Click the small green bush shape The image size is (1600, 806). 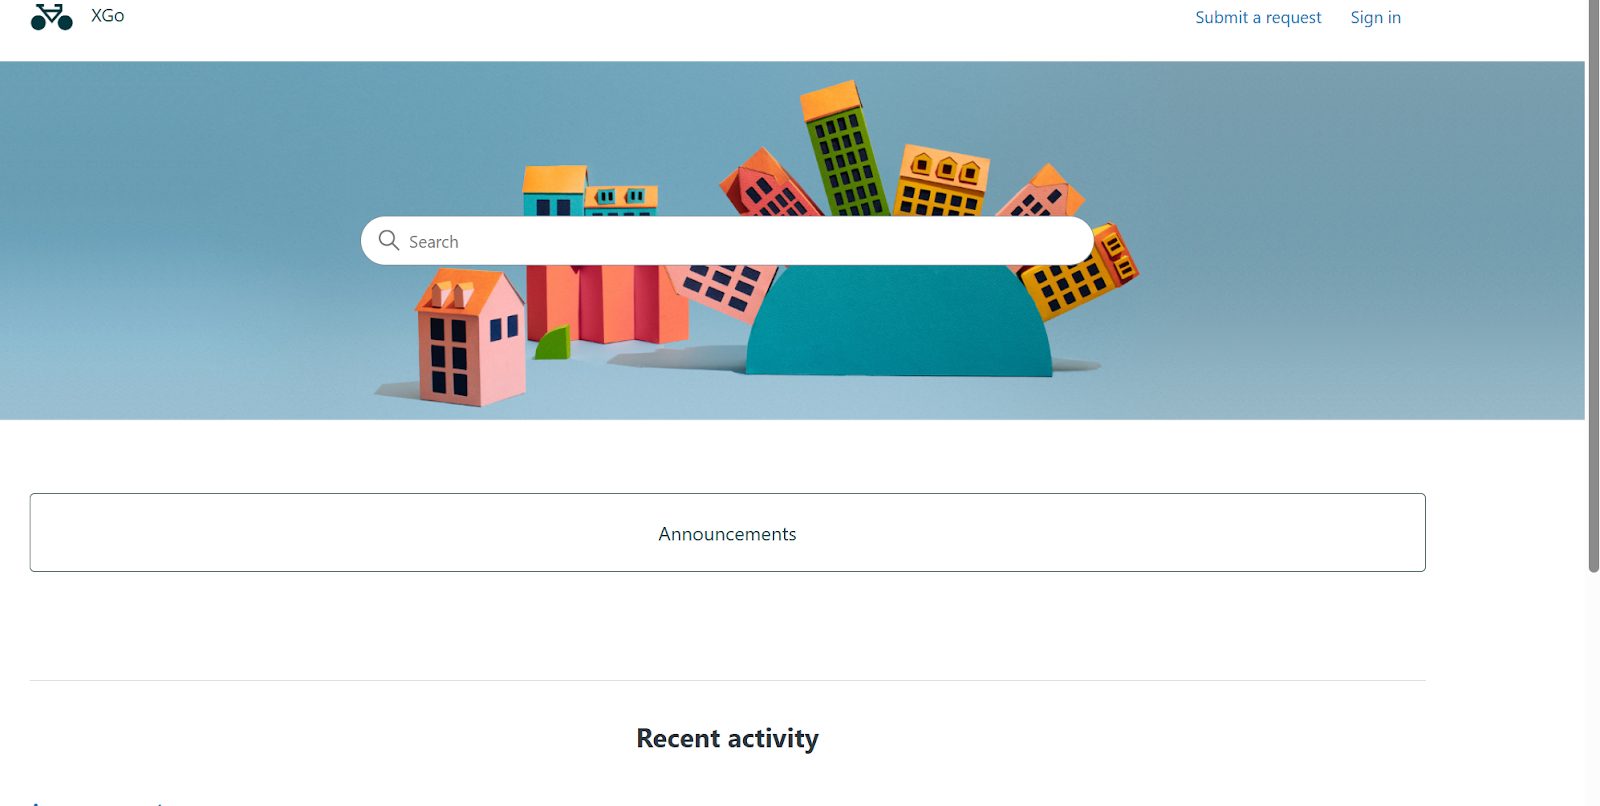(553, 343)
